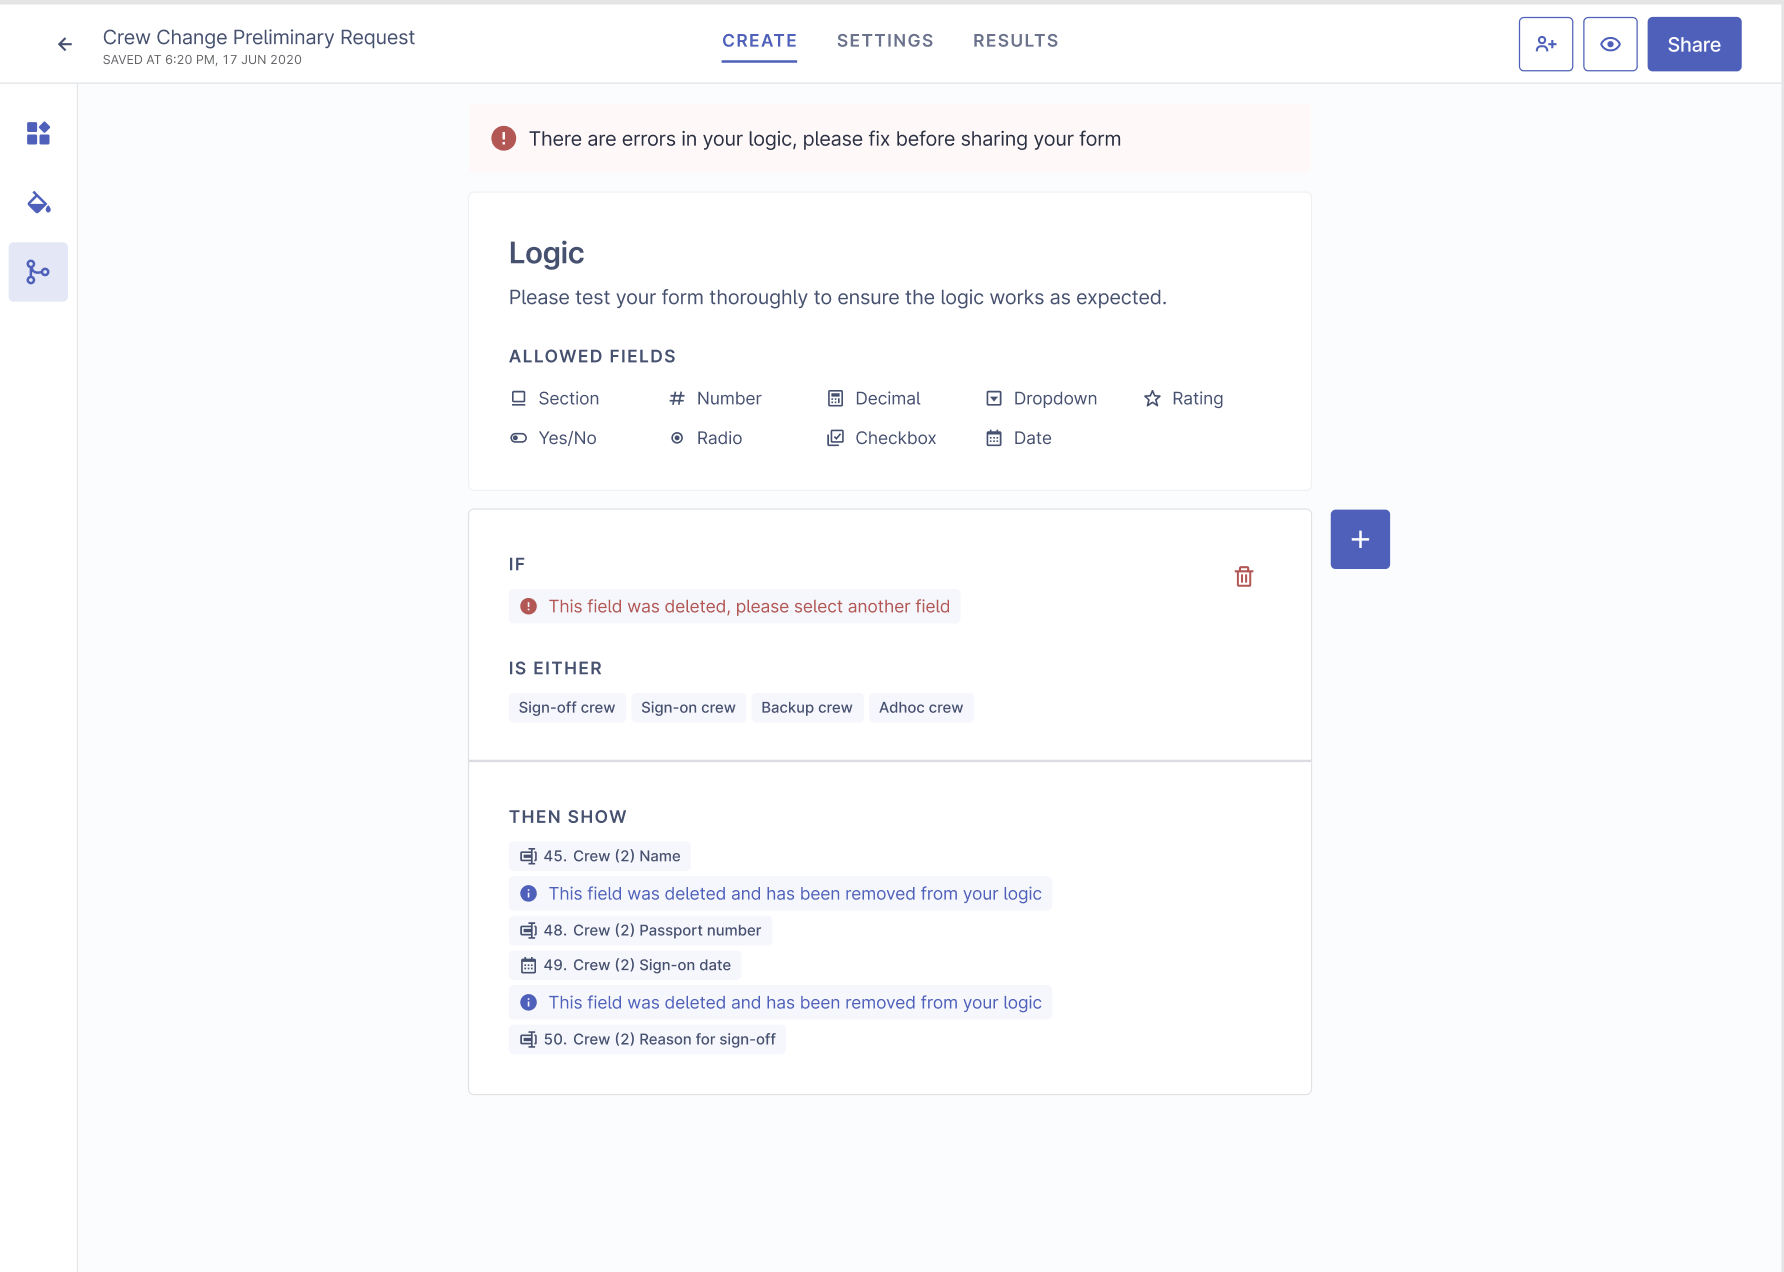
Task: Select the Logic sidebar icon
Action: coord(38,271)
